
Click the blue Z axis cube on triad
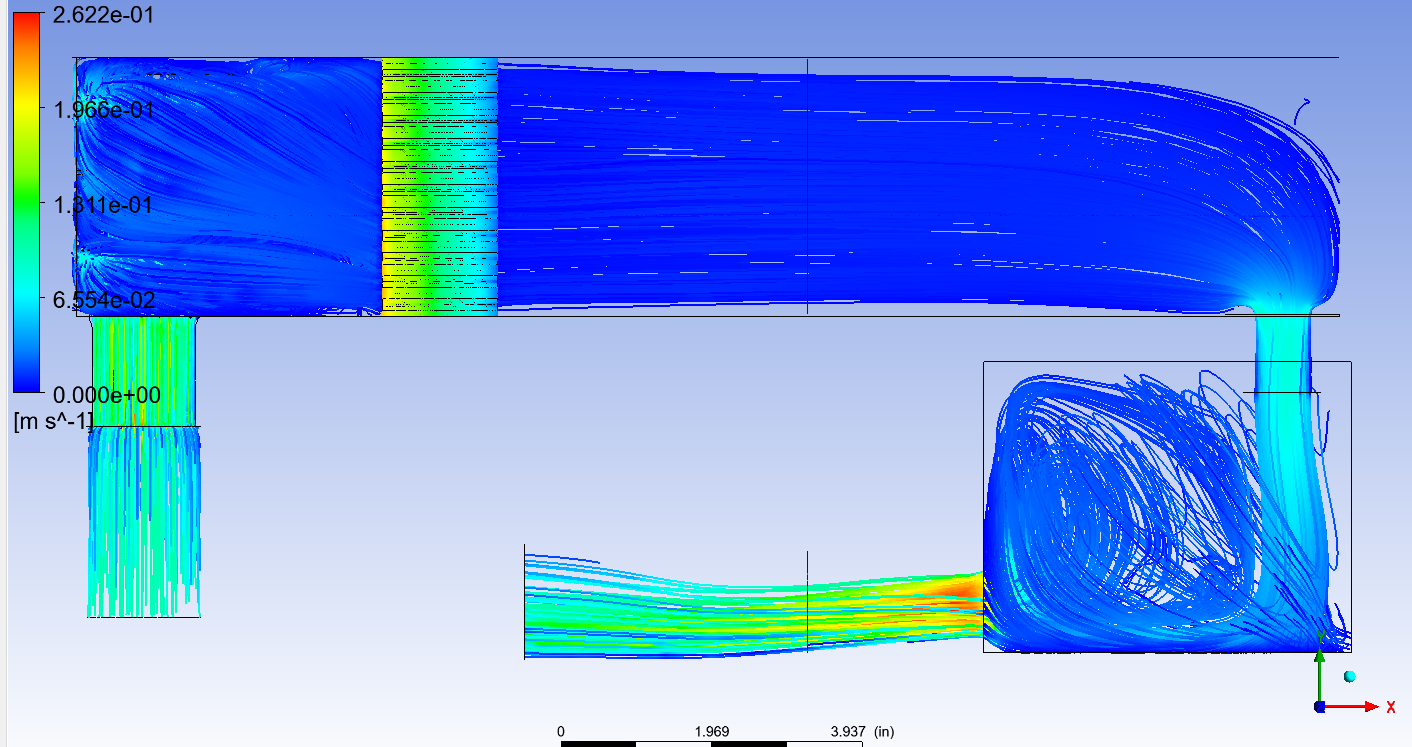(1320, 707)
